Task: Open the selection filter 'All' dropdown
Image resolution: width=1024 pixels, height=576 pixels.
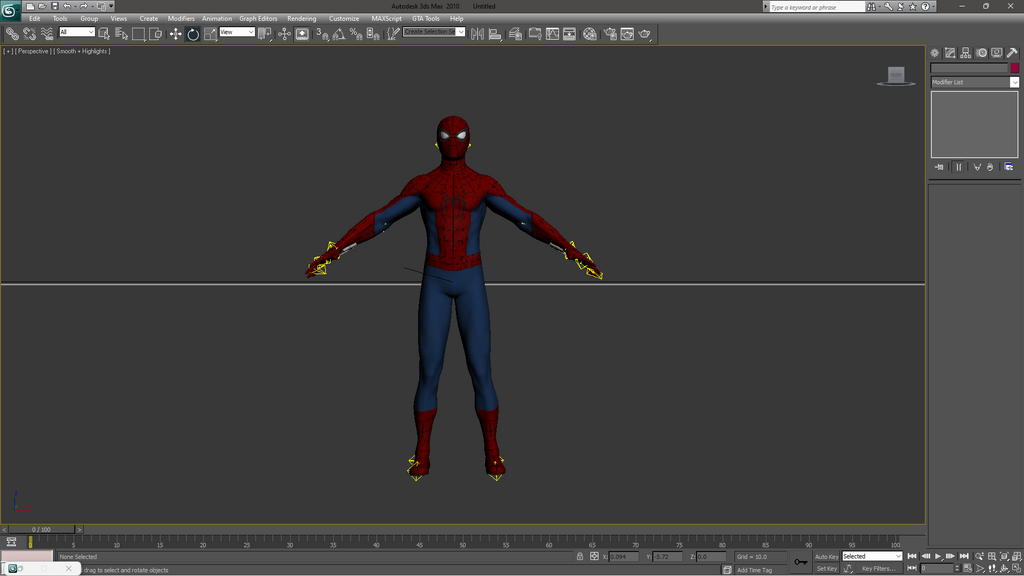Action: pos(76,32)
